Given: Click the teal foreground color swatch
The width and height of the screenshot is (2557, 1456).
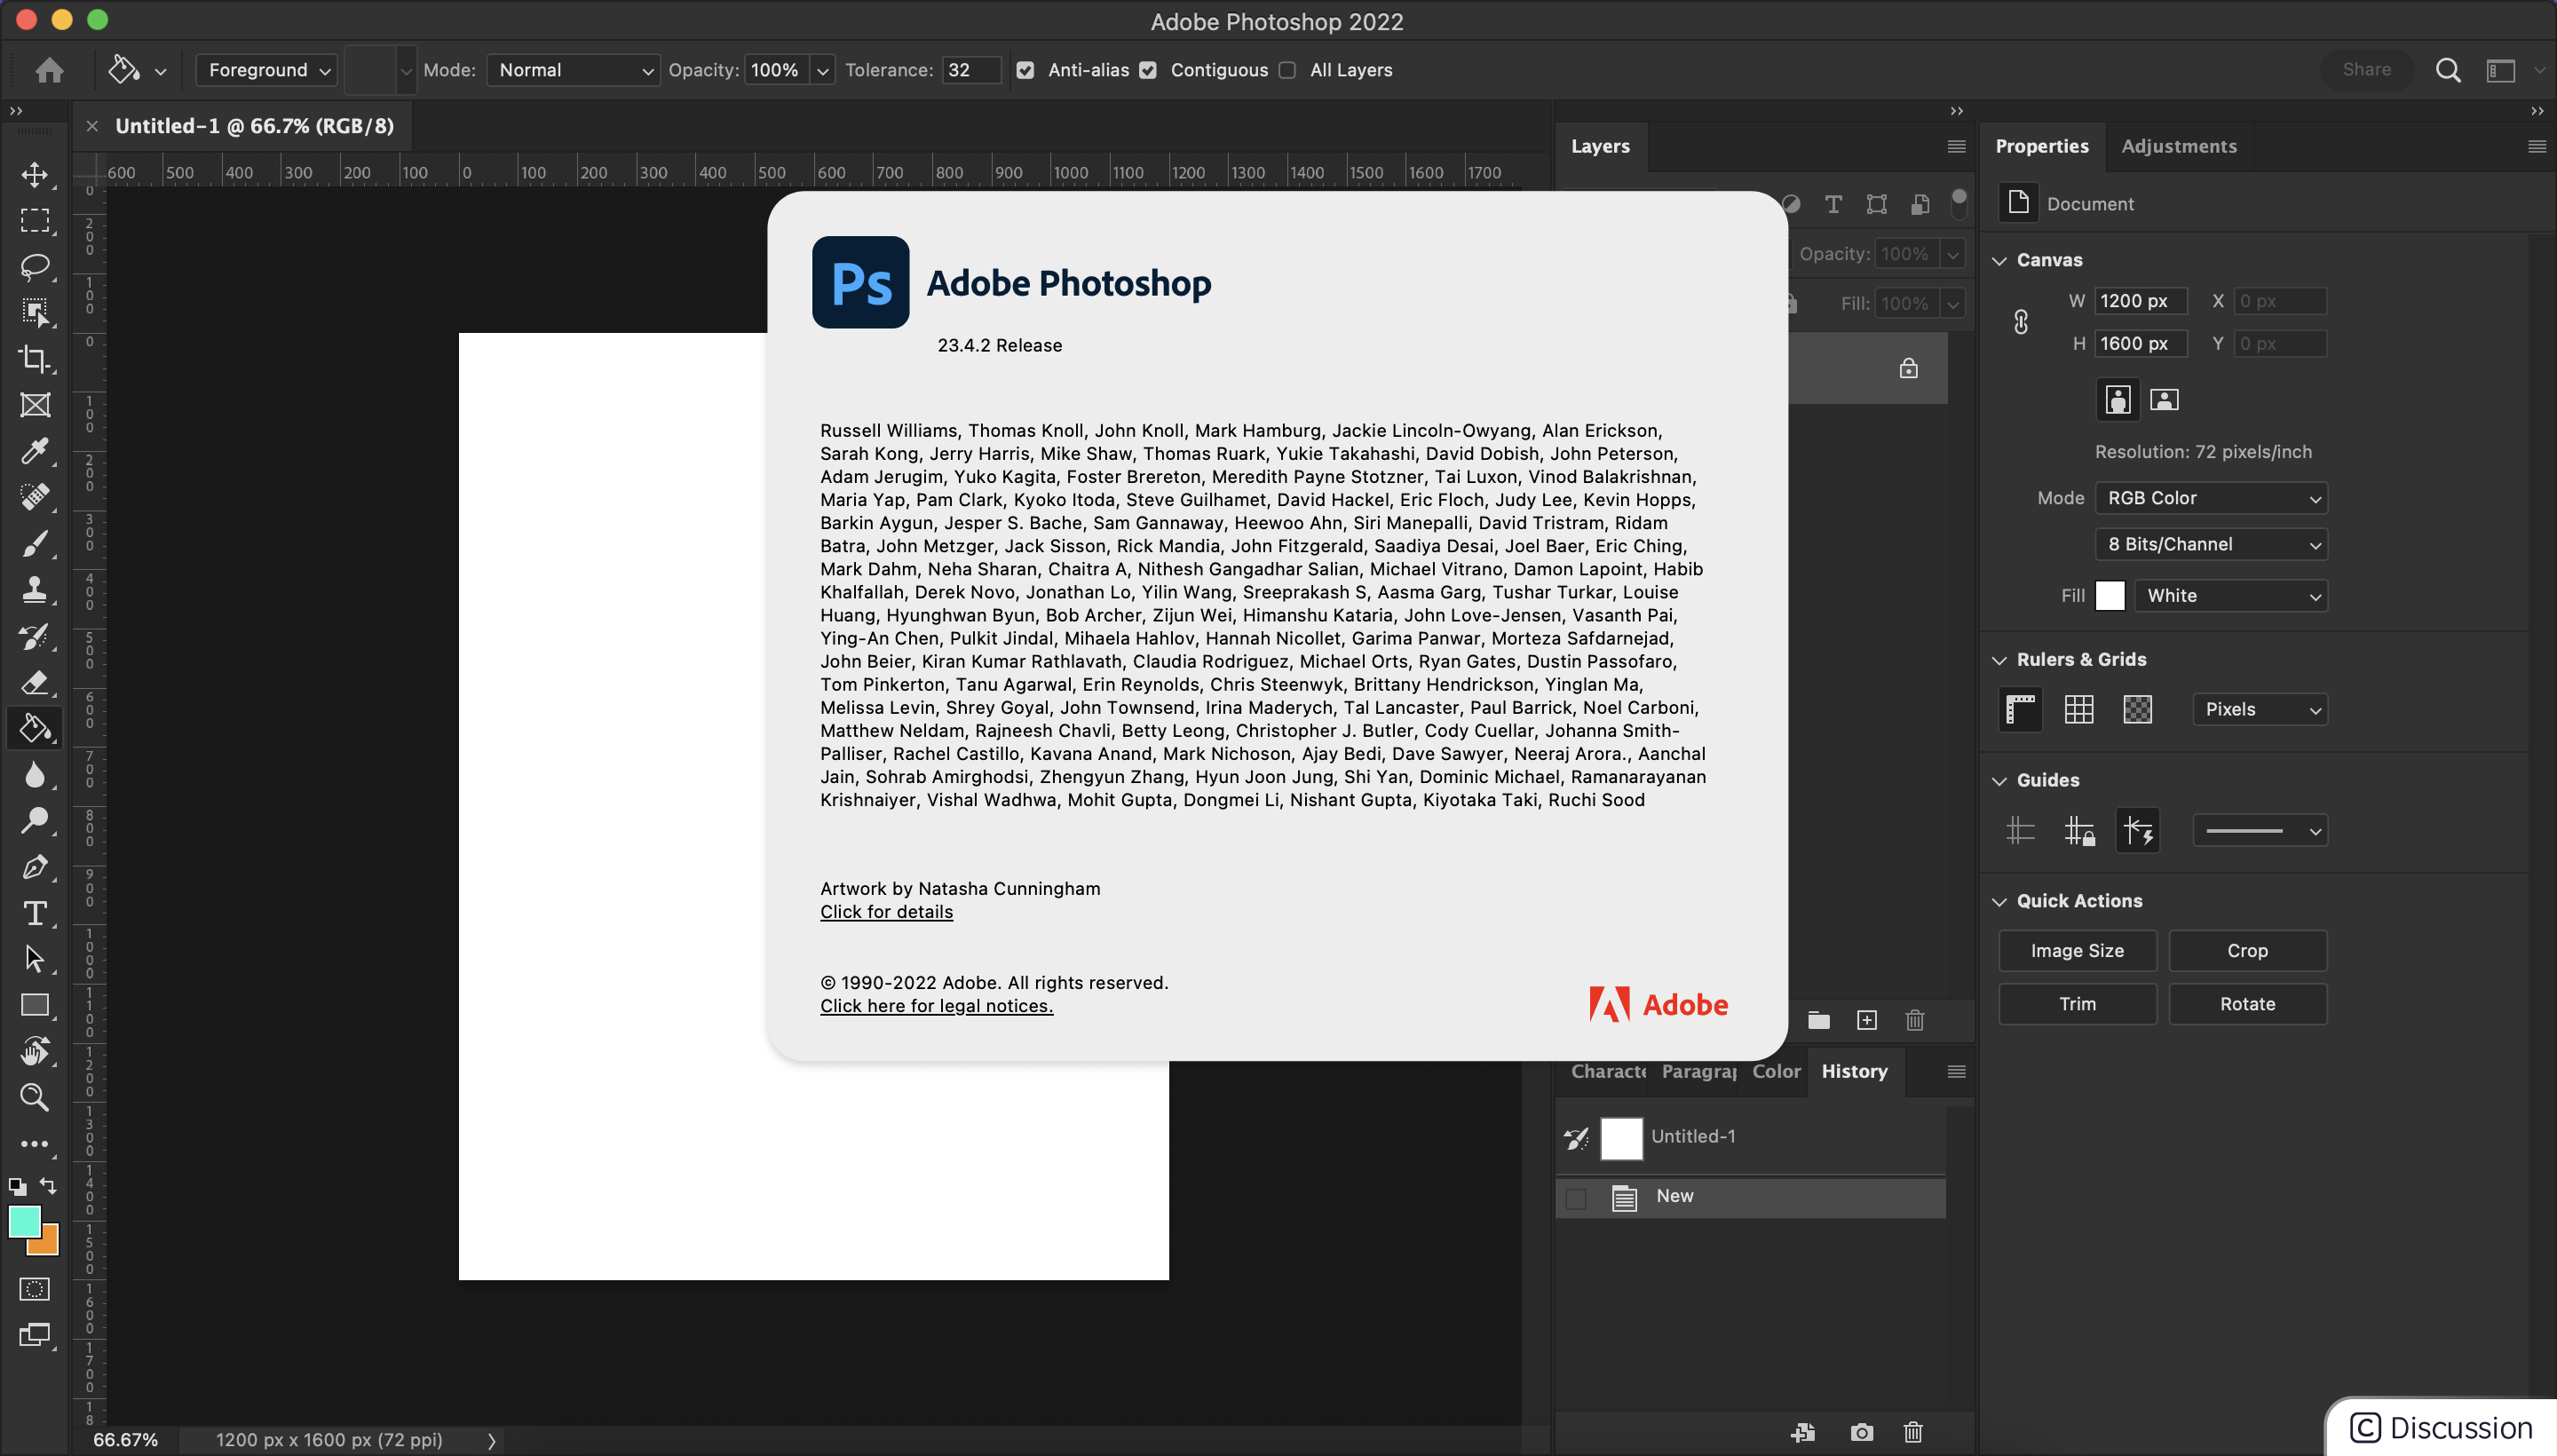Looking at the screenshot, I should point(22,1220).
